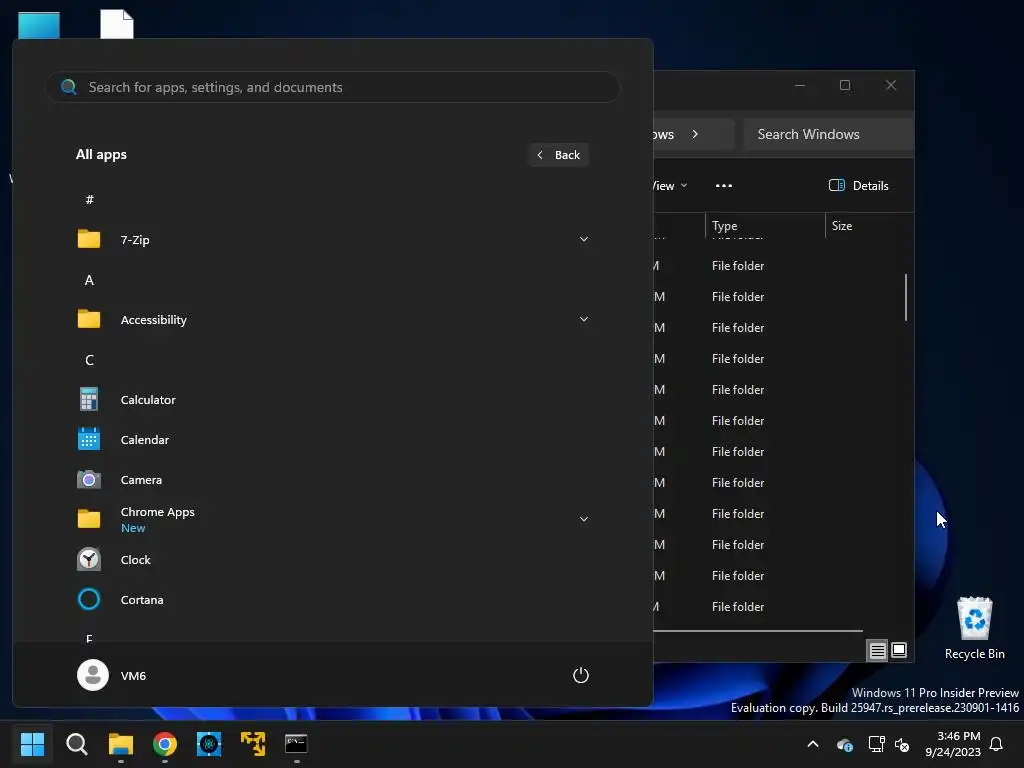Open the Recycle Bin desktop icon

[x=974, y=628]
